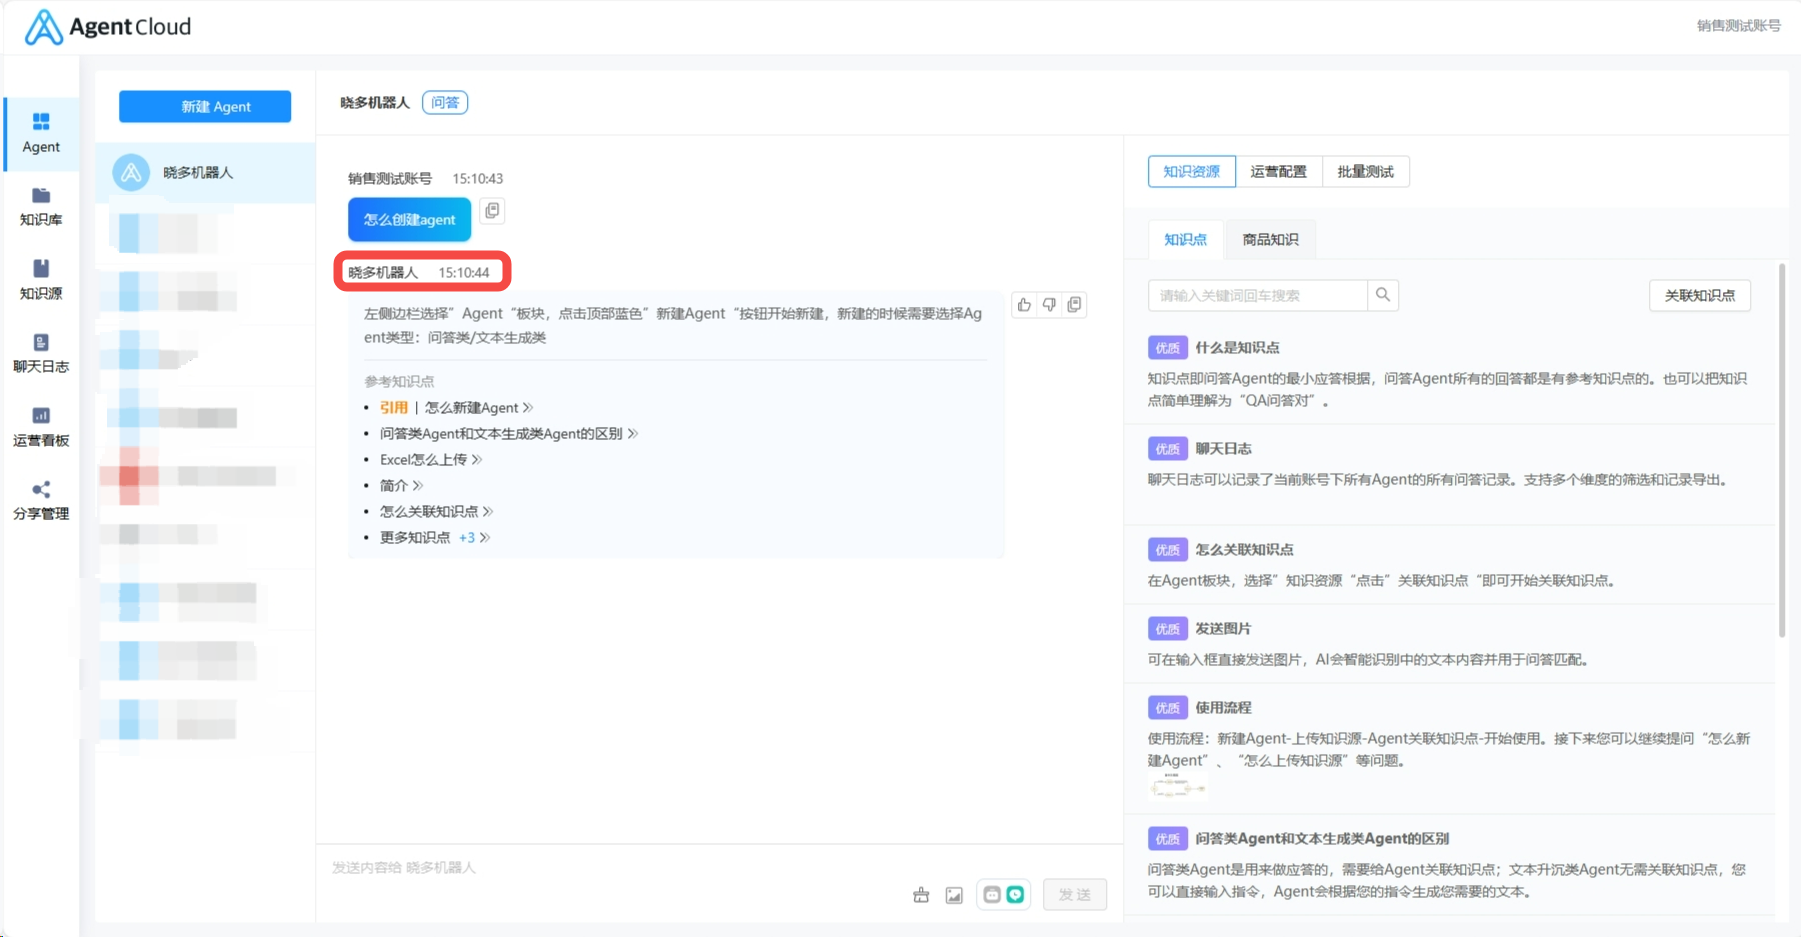Expand 怎么关联知识点 reference

436,512
